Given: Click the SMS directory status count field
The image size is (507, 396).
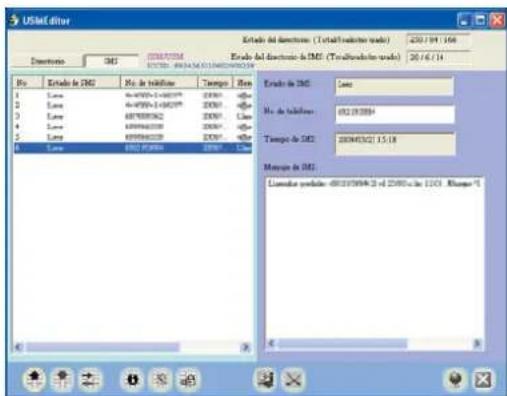Looking at the screenshot, I should pyautogui.click(x=438, y=57).
